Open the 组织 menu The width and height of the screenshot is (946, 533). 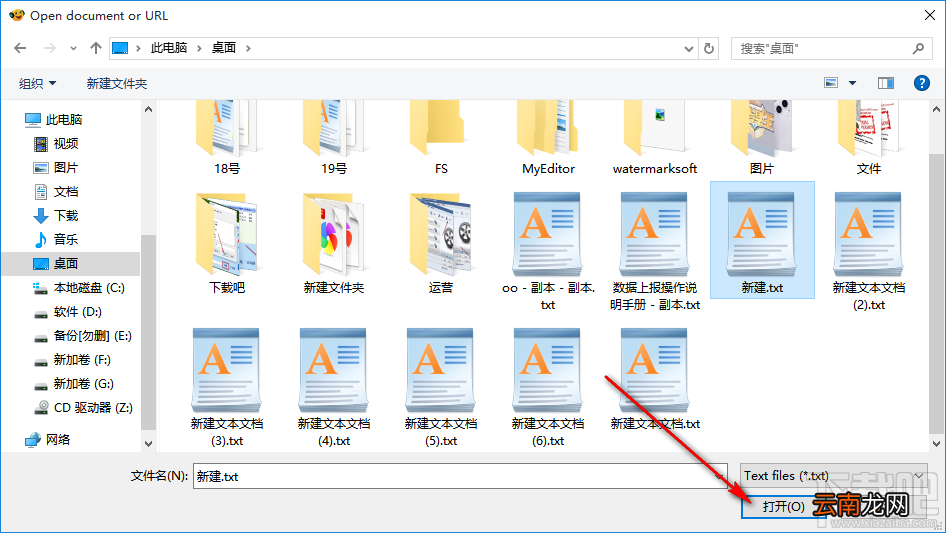click(37, 83)
